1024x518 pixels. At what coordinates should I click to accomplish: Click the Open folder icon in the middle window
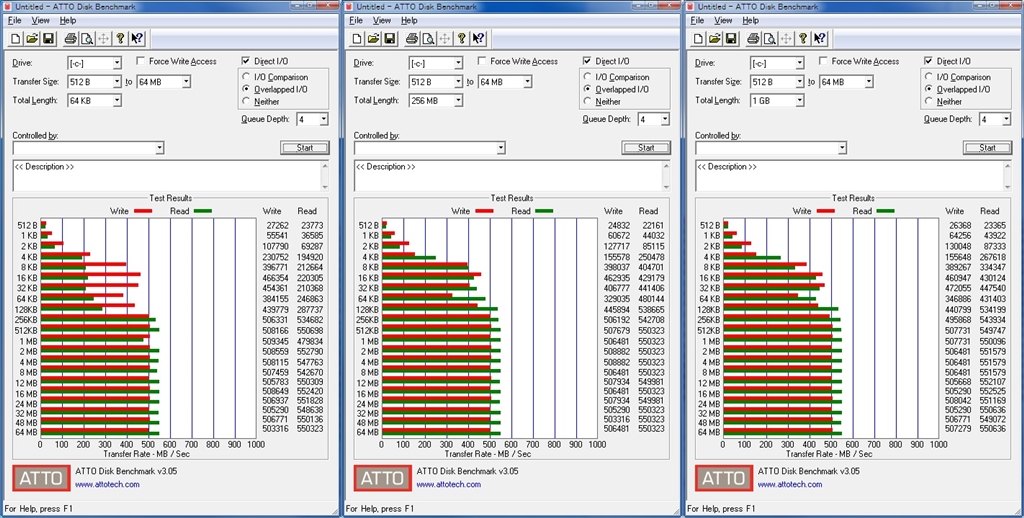point(373,39)
